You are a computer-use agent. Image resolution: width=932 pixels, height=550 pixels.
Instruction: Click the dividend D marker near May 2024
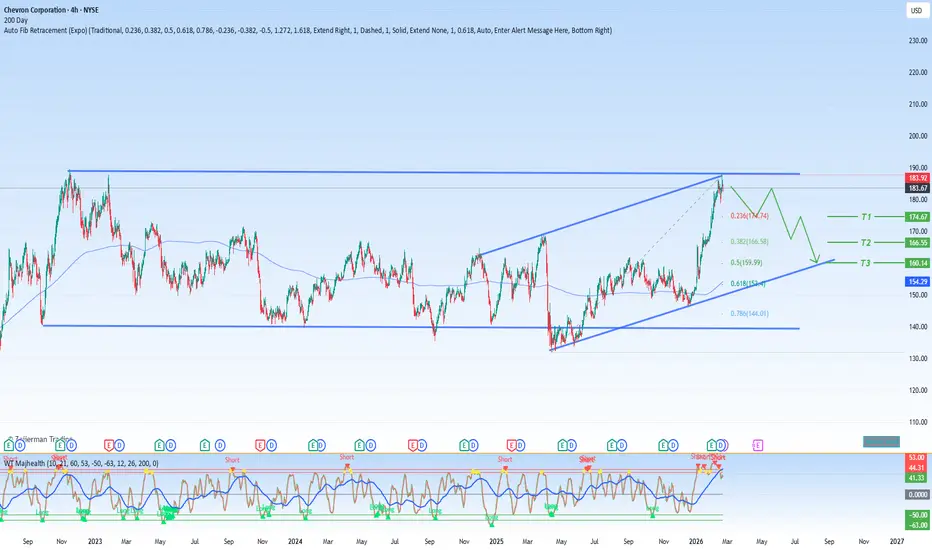[370, 445]
